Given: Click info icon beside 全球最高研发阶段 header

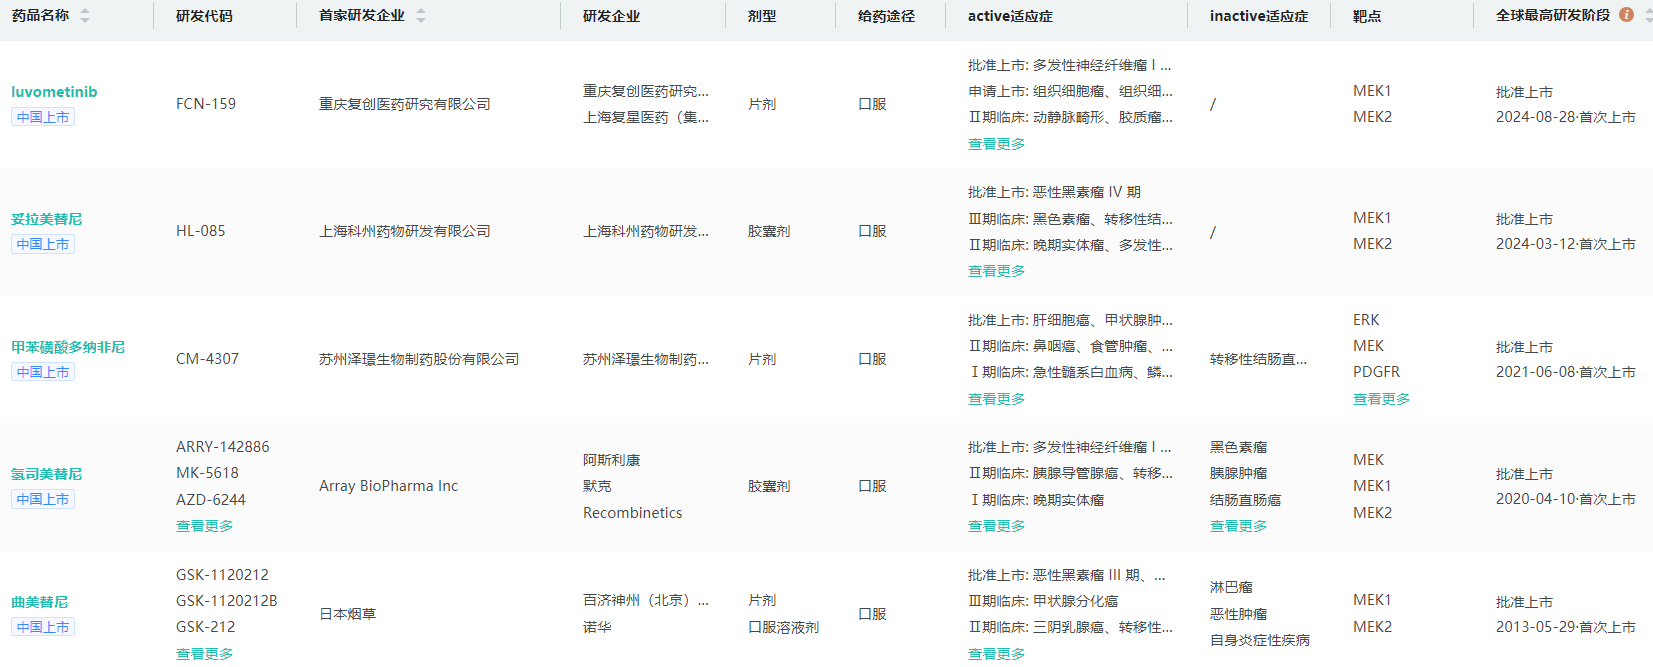Looking at the screenshot, I should click(x=1626, y=15).
